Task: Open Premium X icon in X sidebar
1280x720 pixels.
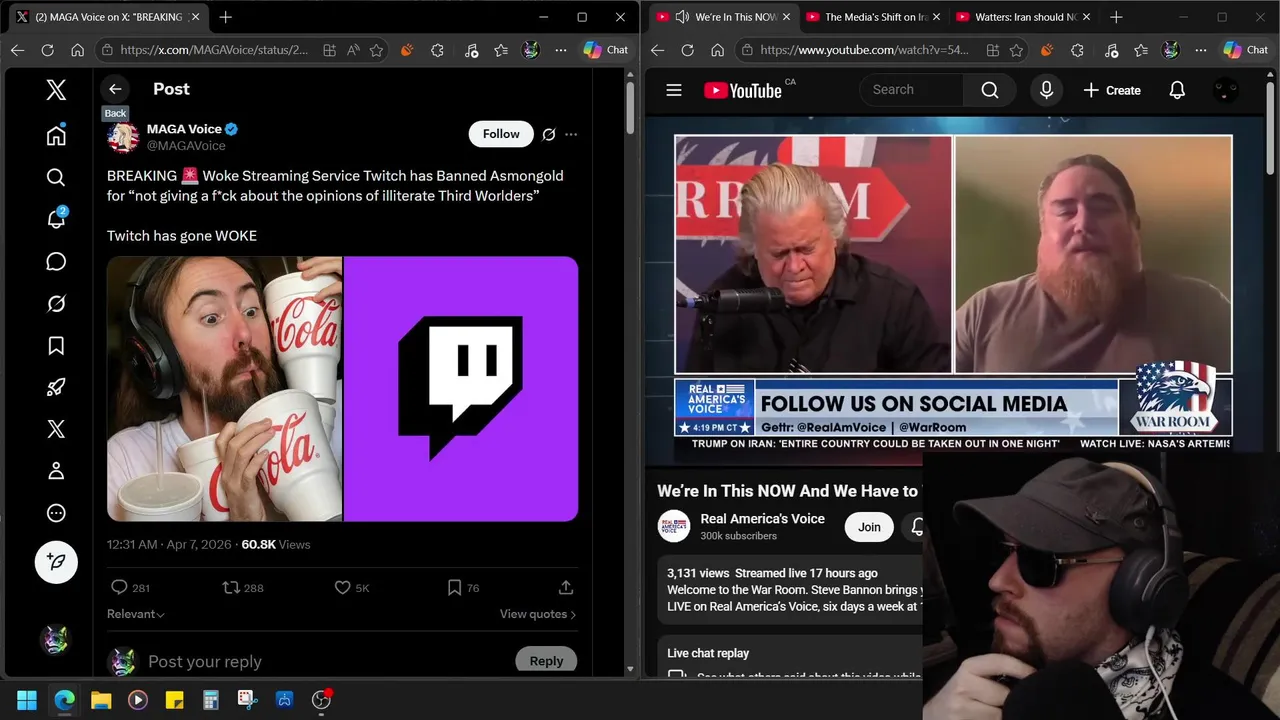Action: click(x=56, y=429)
